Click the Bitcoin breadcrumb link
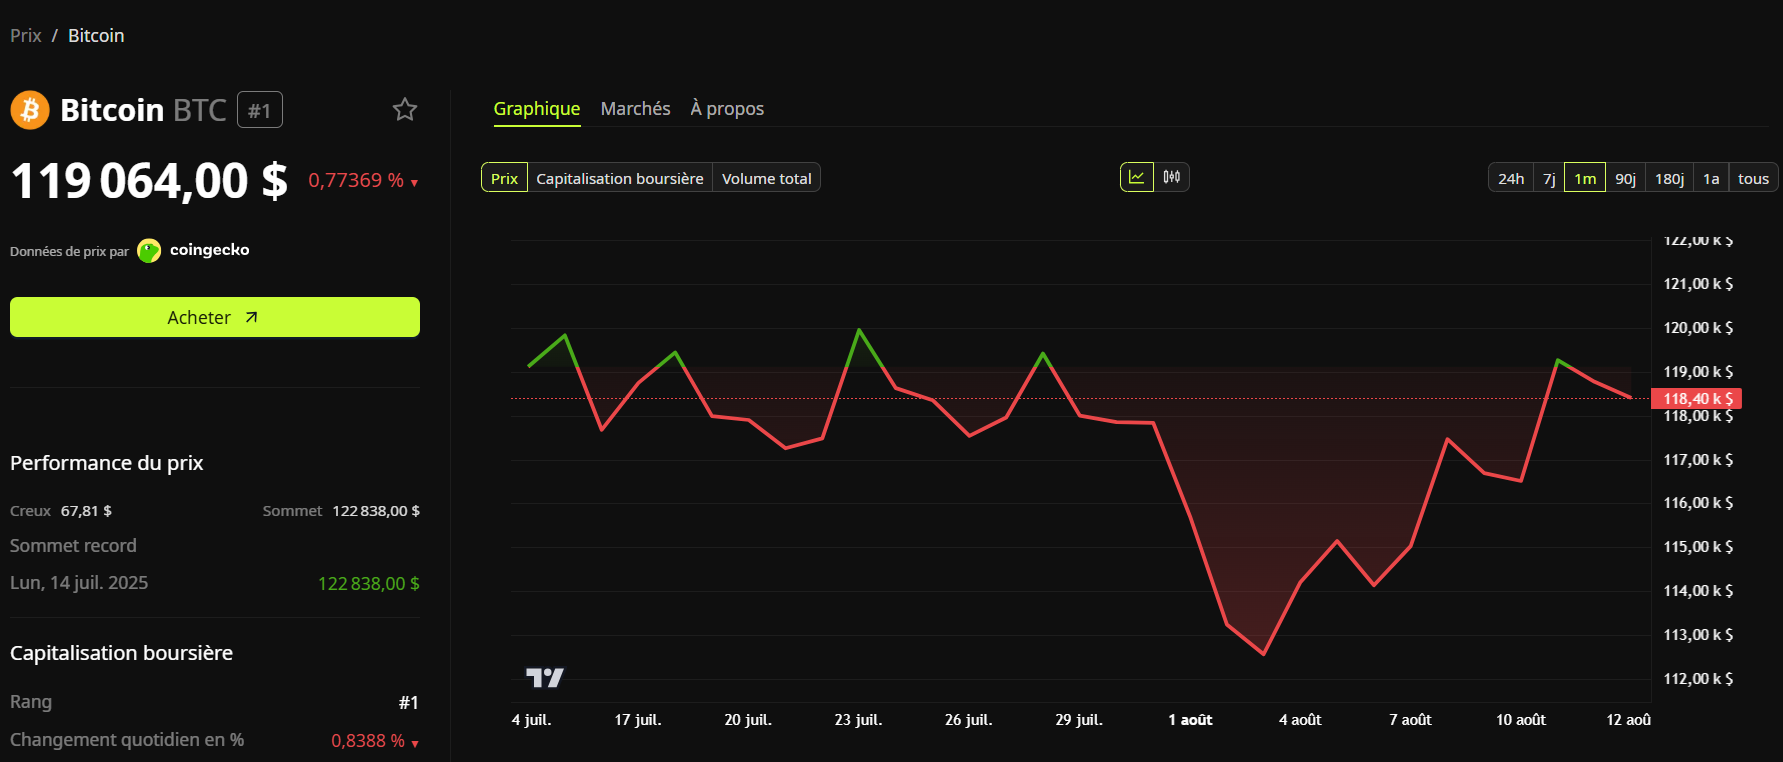The height and width of the screenshot is (762, 1783). [x=96, y=35]
